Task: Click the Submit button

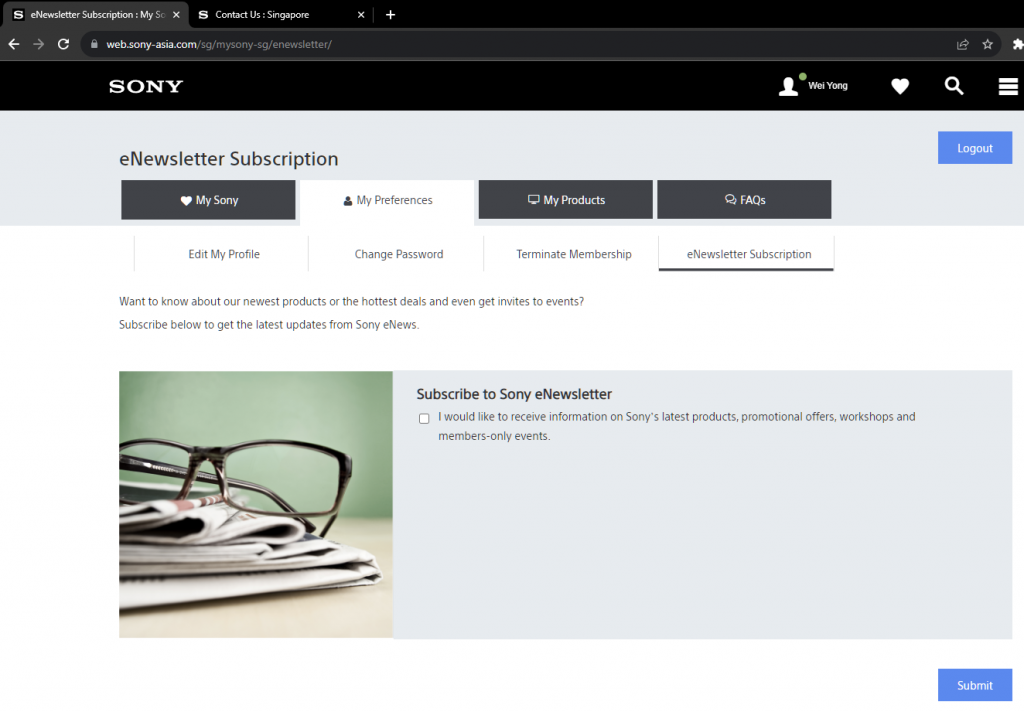Action: click(975, 685)
